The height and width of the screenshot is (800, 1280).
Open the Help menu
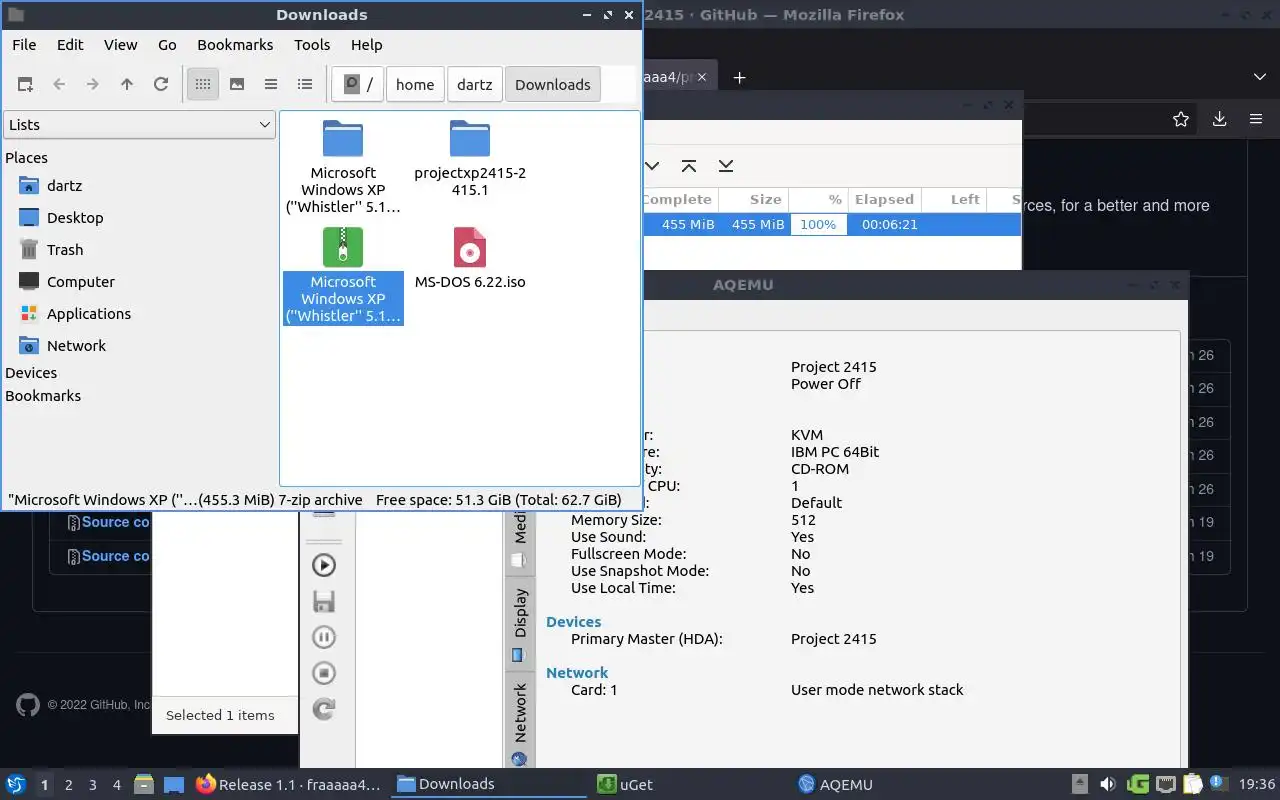(x=367, y=45)
